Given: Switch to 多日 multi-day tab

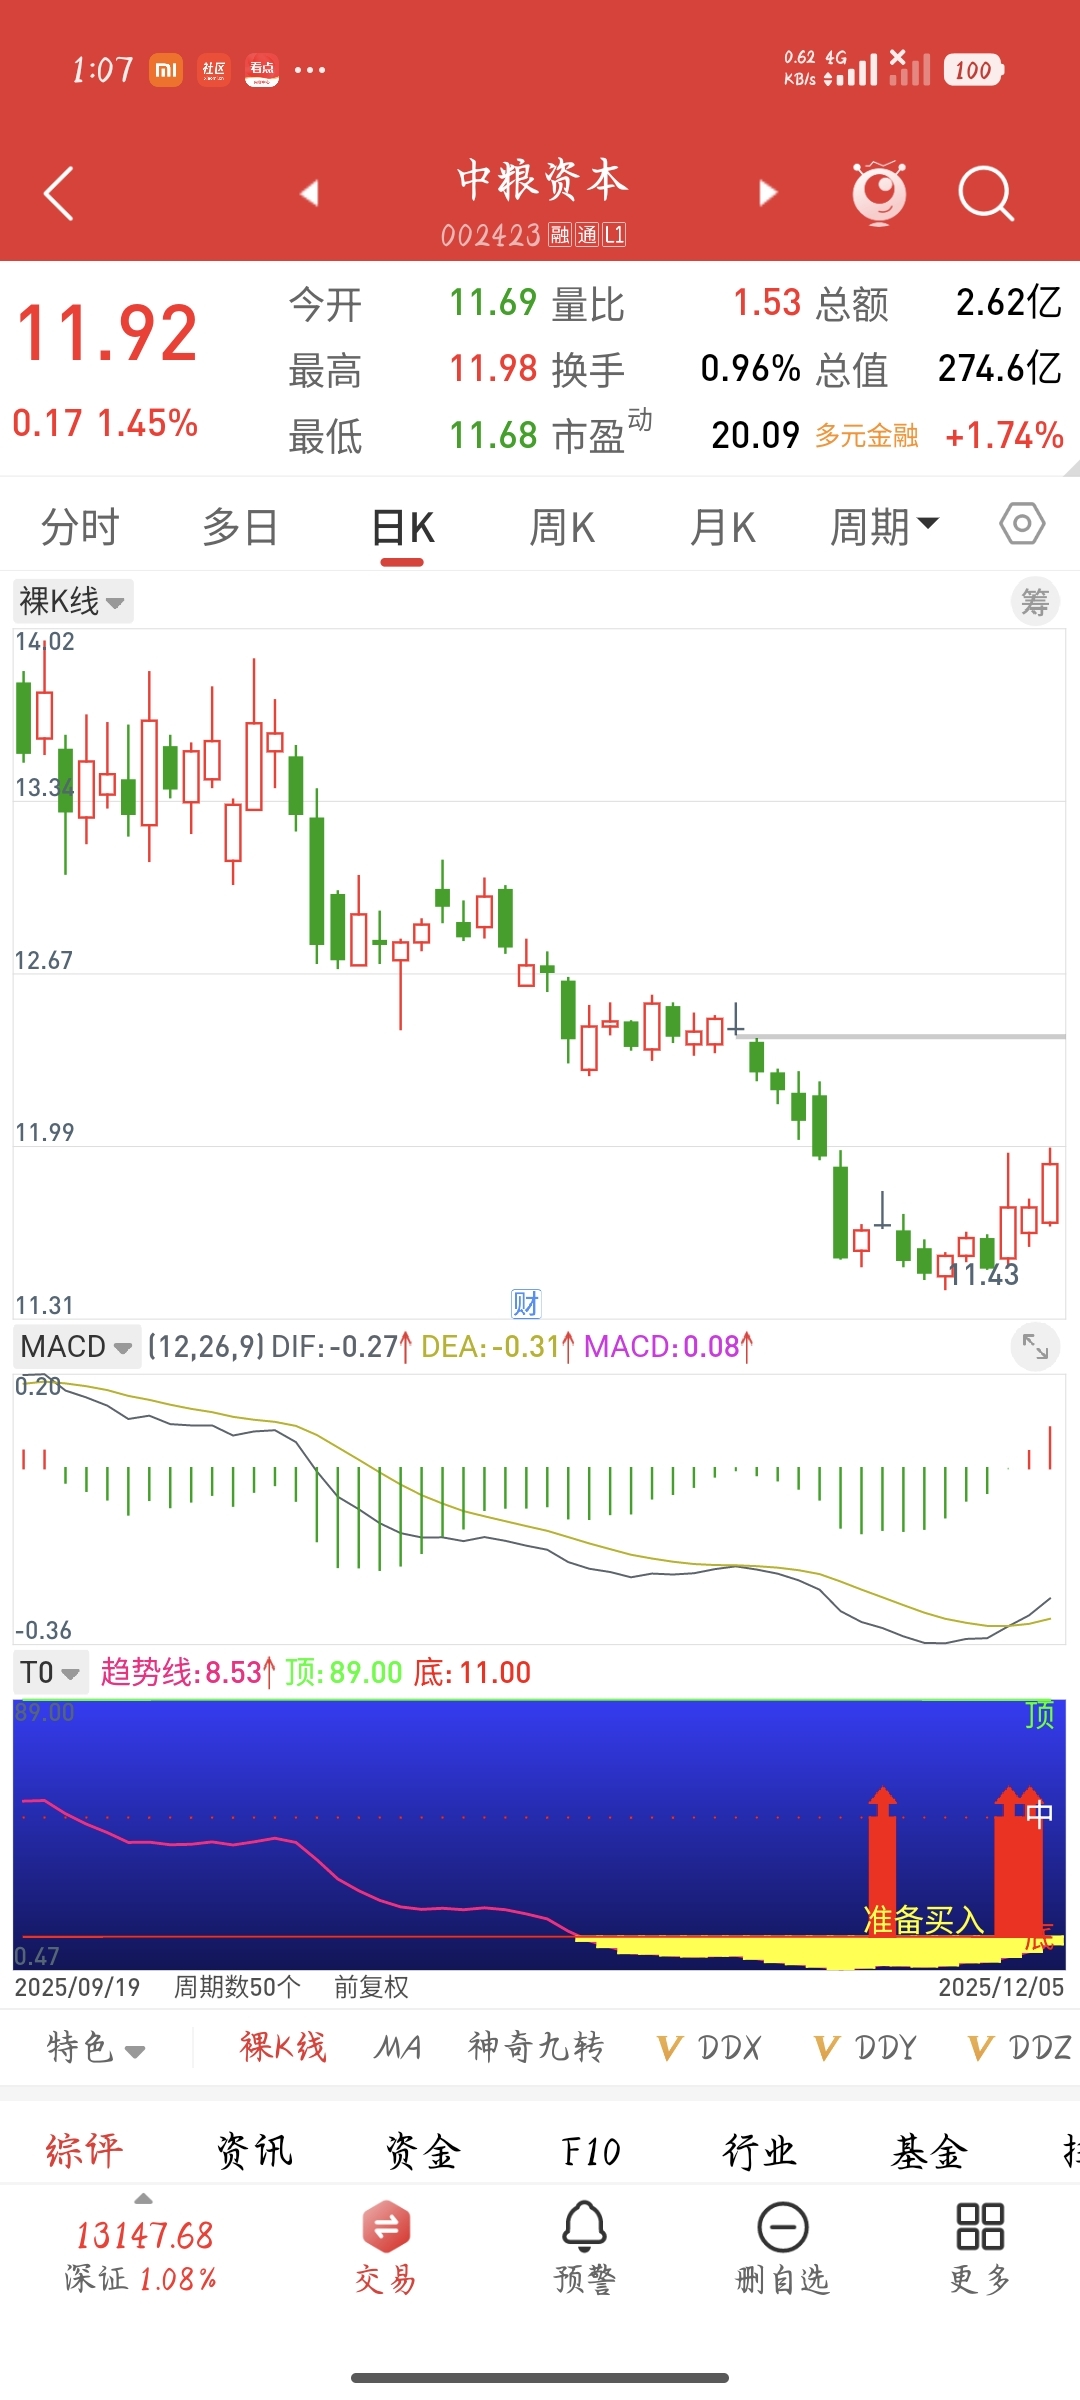Looking at the screenshot, I should [x=240, y=527].
